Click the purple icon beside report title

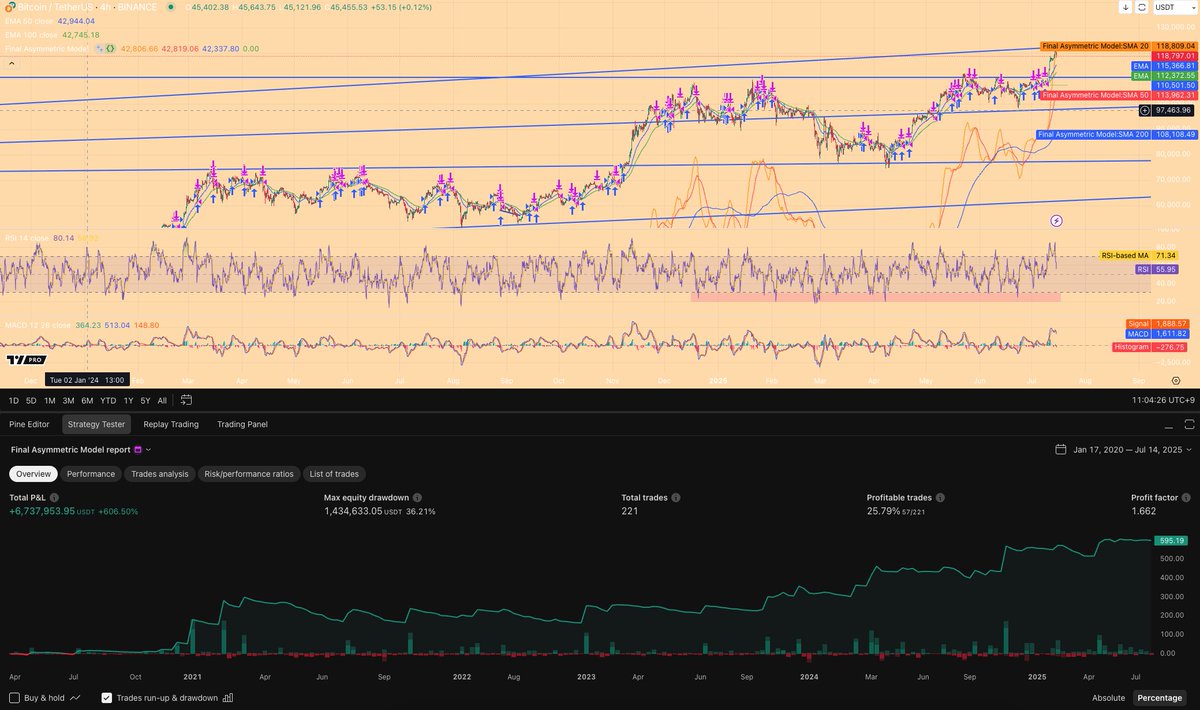(138, 450)
